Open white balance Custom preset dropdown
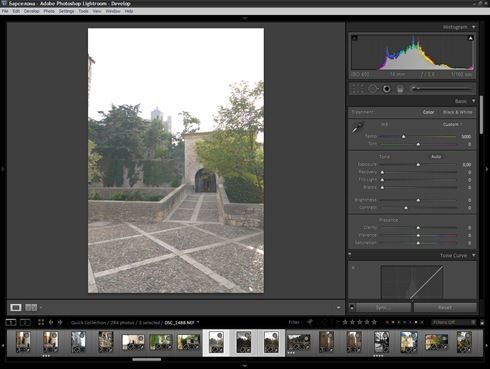 452,124
